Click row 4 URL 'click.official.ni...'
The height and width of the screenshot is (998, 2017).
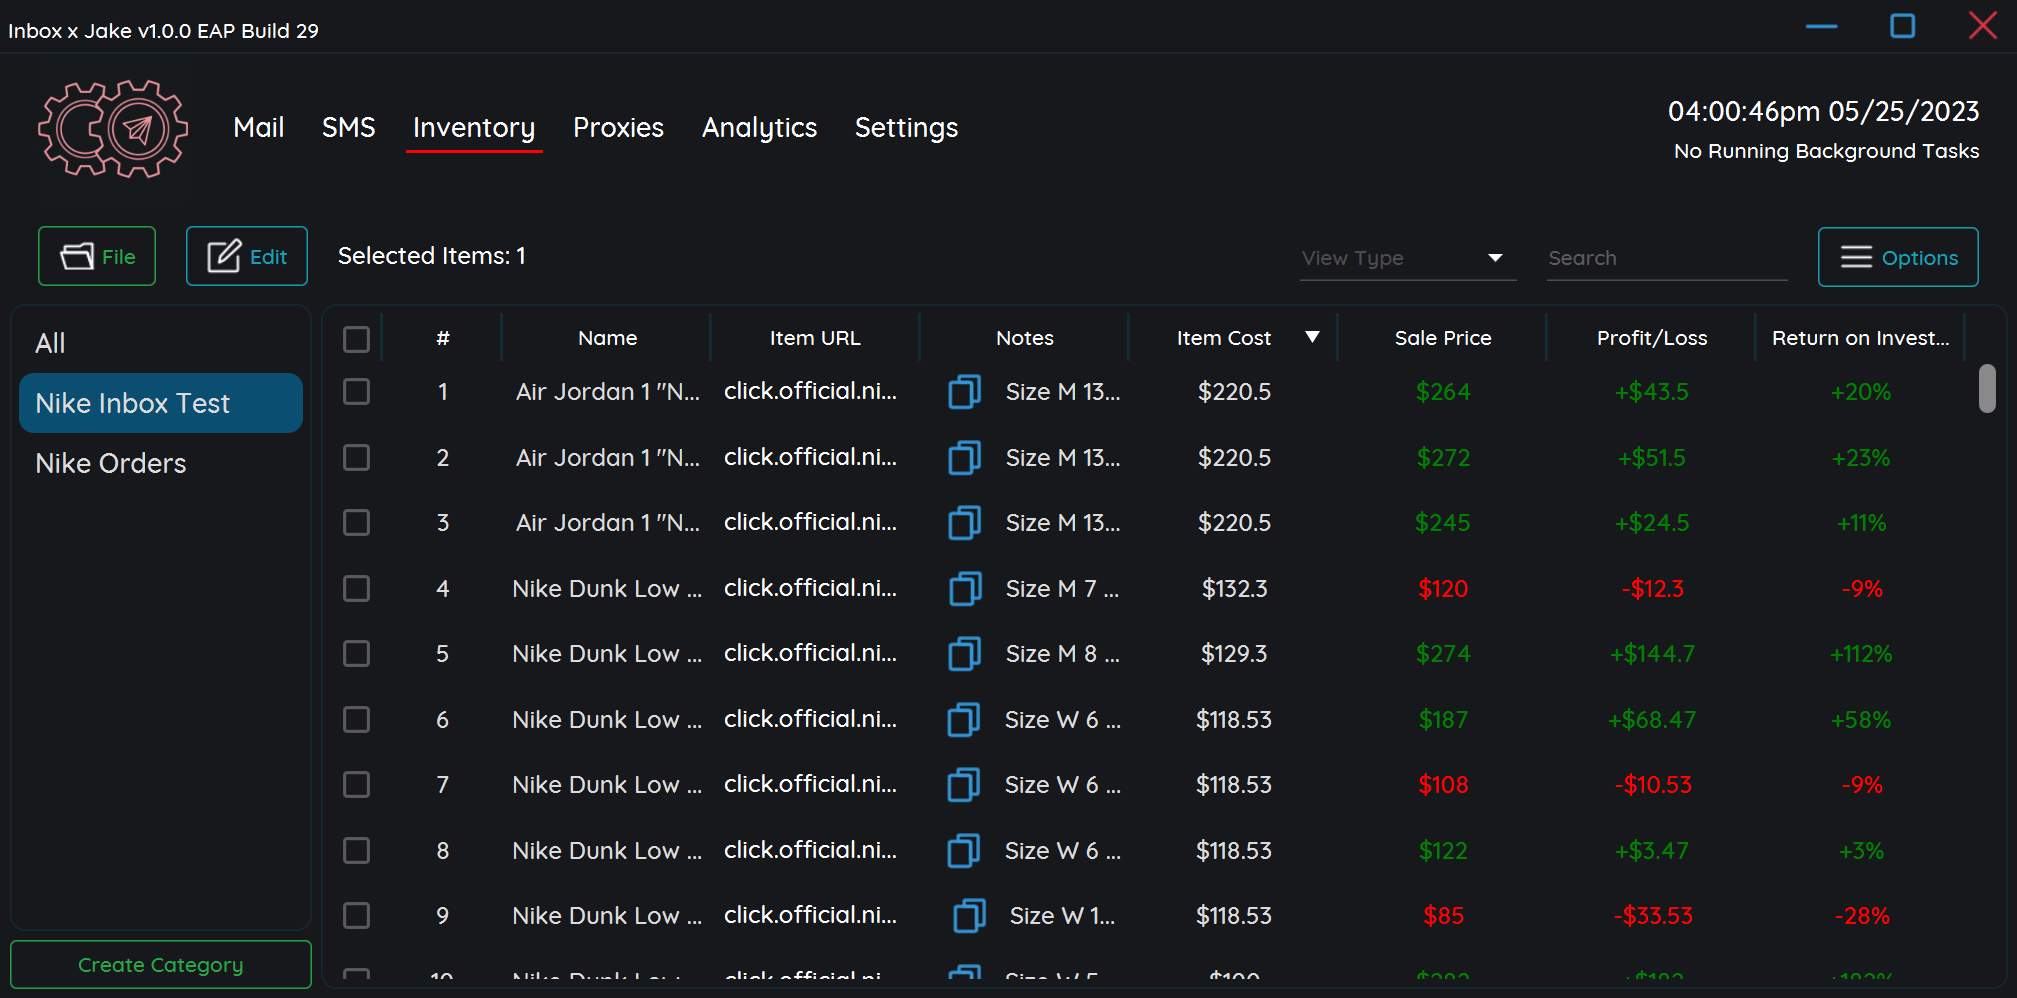(810, 588)
